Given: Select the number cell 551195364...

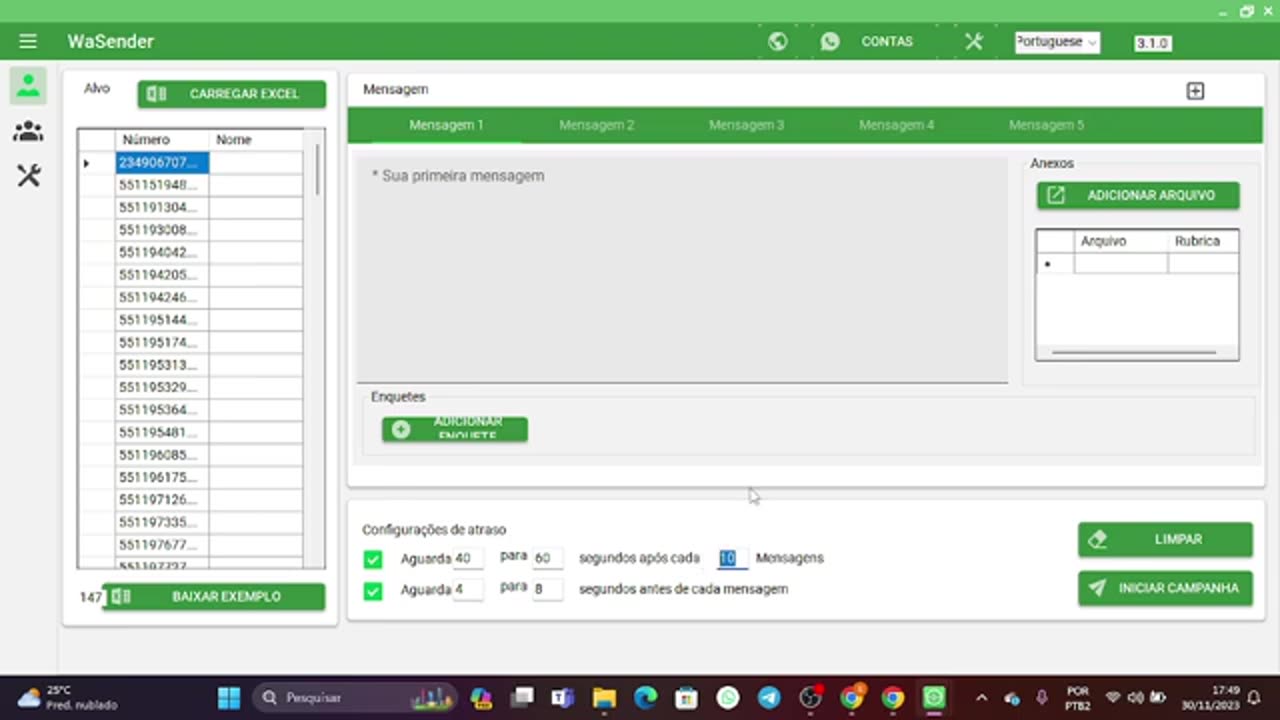Looking at the screenshot, I should [162, 410].
